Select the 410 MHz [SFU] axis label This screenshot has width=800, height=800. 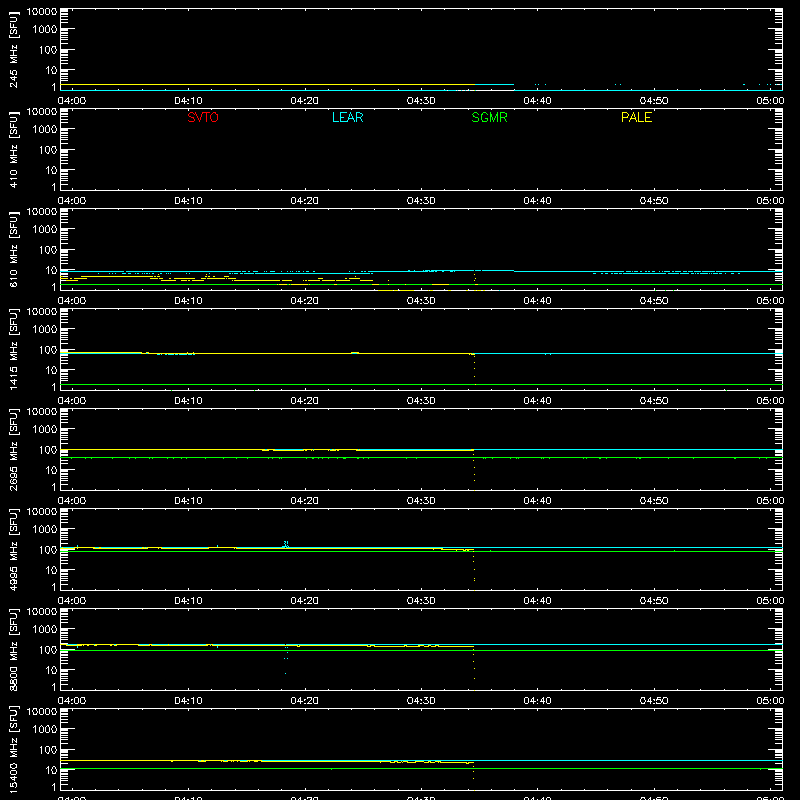click(x=14, y=149)
